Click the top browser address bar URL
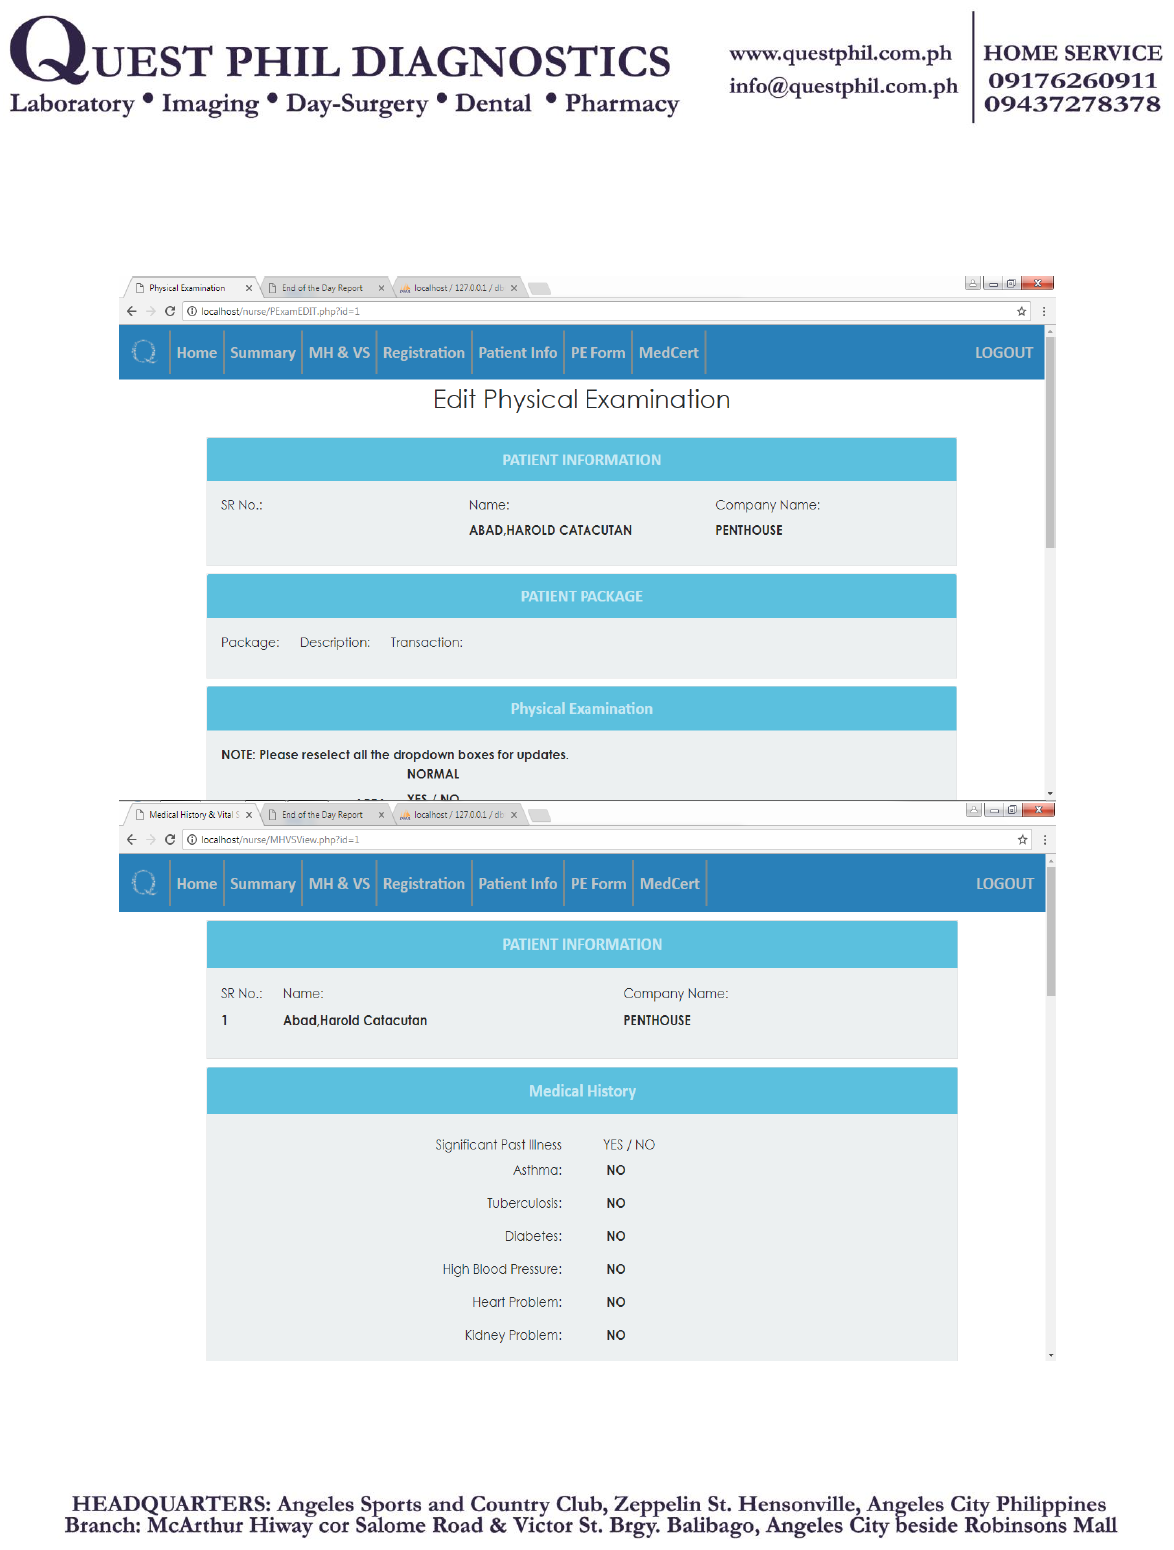1174x1550 pixels. click(280, 311)
